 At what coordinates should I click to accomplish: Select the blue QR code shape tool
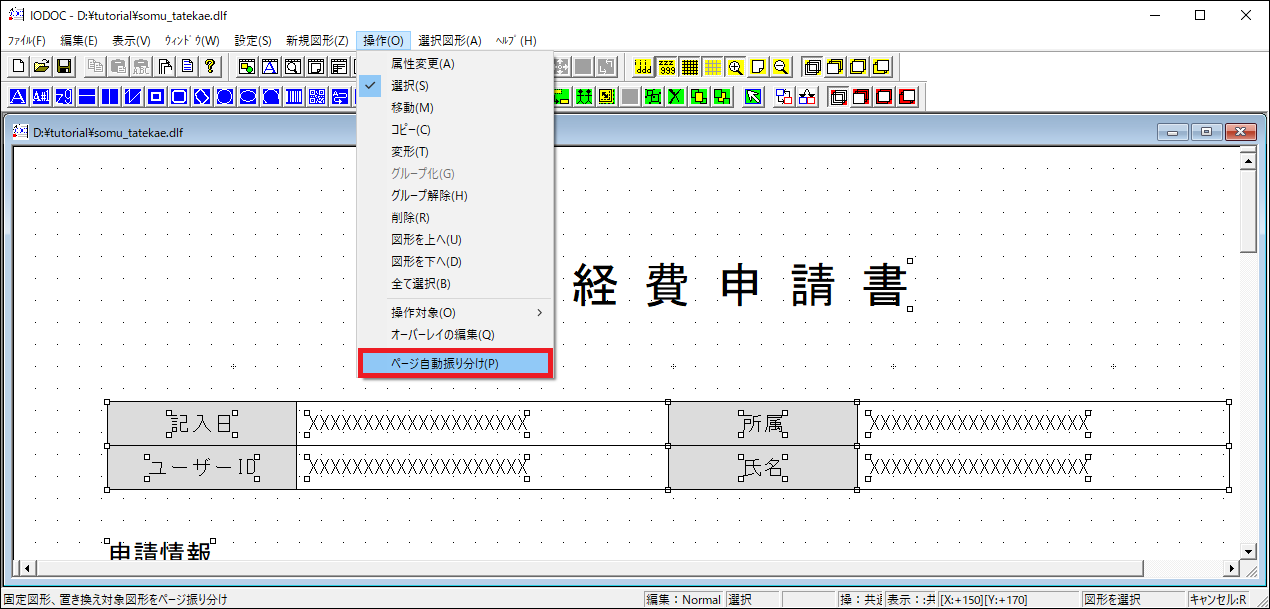point(317,96)
